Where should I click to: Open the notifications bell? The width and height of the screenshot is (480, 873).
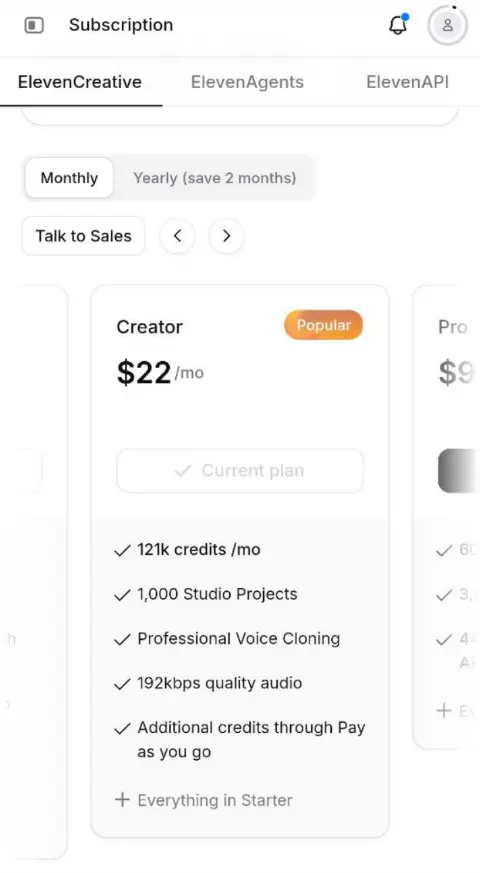(398, 24)
